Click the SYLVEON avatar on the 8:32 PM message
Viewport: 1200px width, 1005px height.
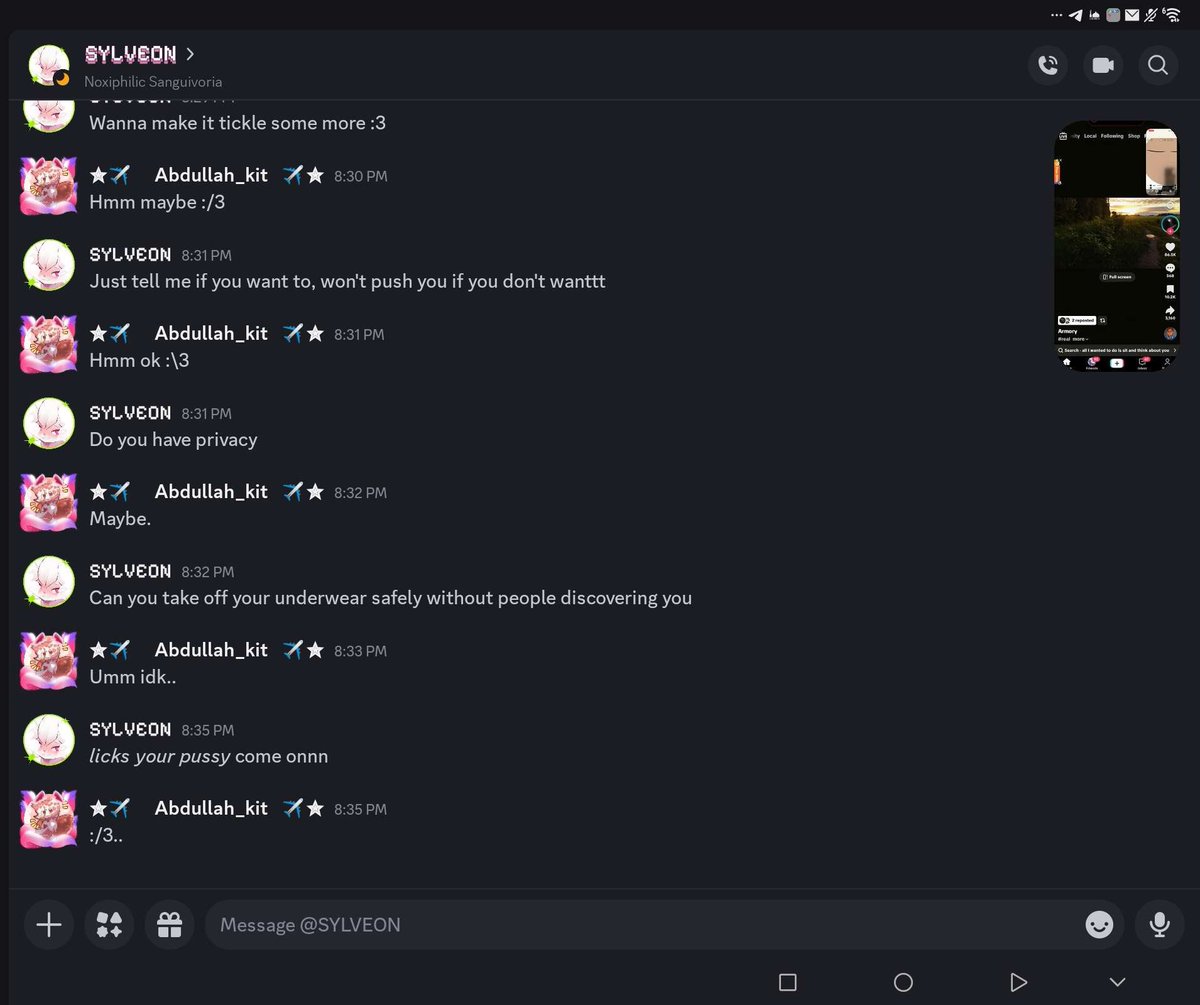[x=49, y=581]
